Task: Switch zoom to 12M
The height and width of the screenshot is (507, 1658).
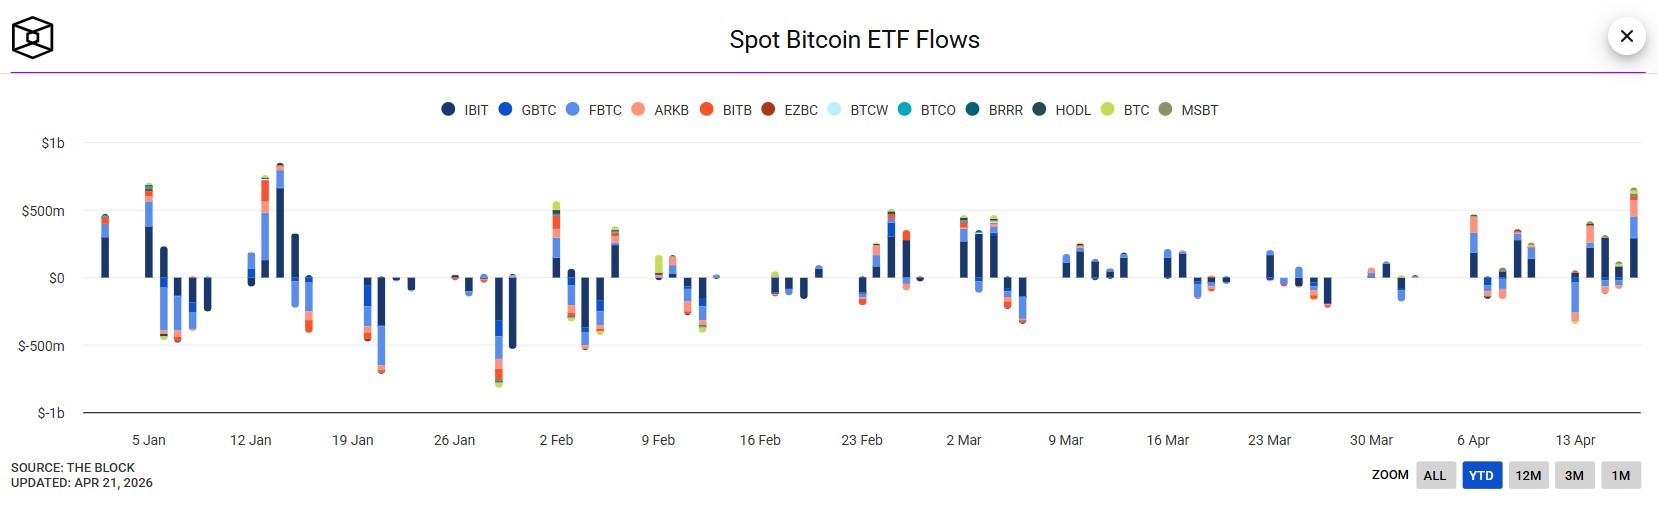Action: pos(1528,475)
